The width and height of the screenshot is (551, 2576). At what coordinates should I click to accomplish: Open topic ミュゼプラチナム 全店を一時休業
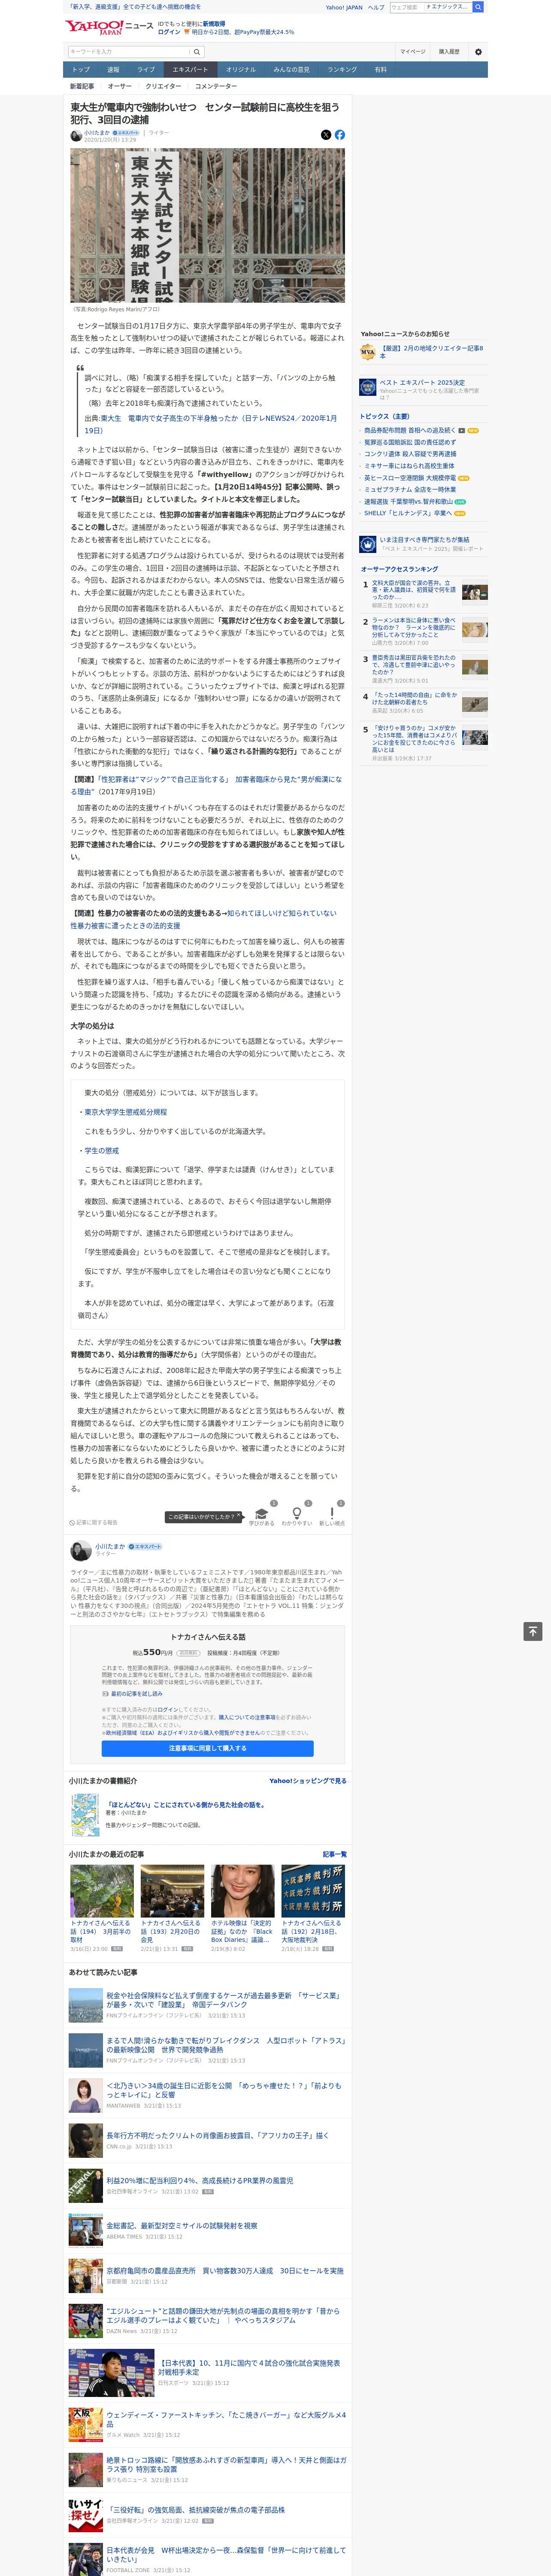pos(409,490)
